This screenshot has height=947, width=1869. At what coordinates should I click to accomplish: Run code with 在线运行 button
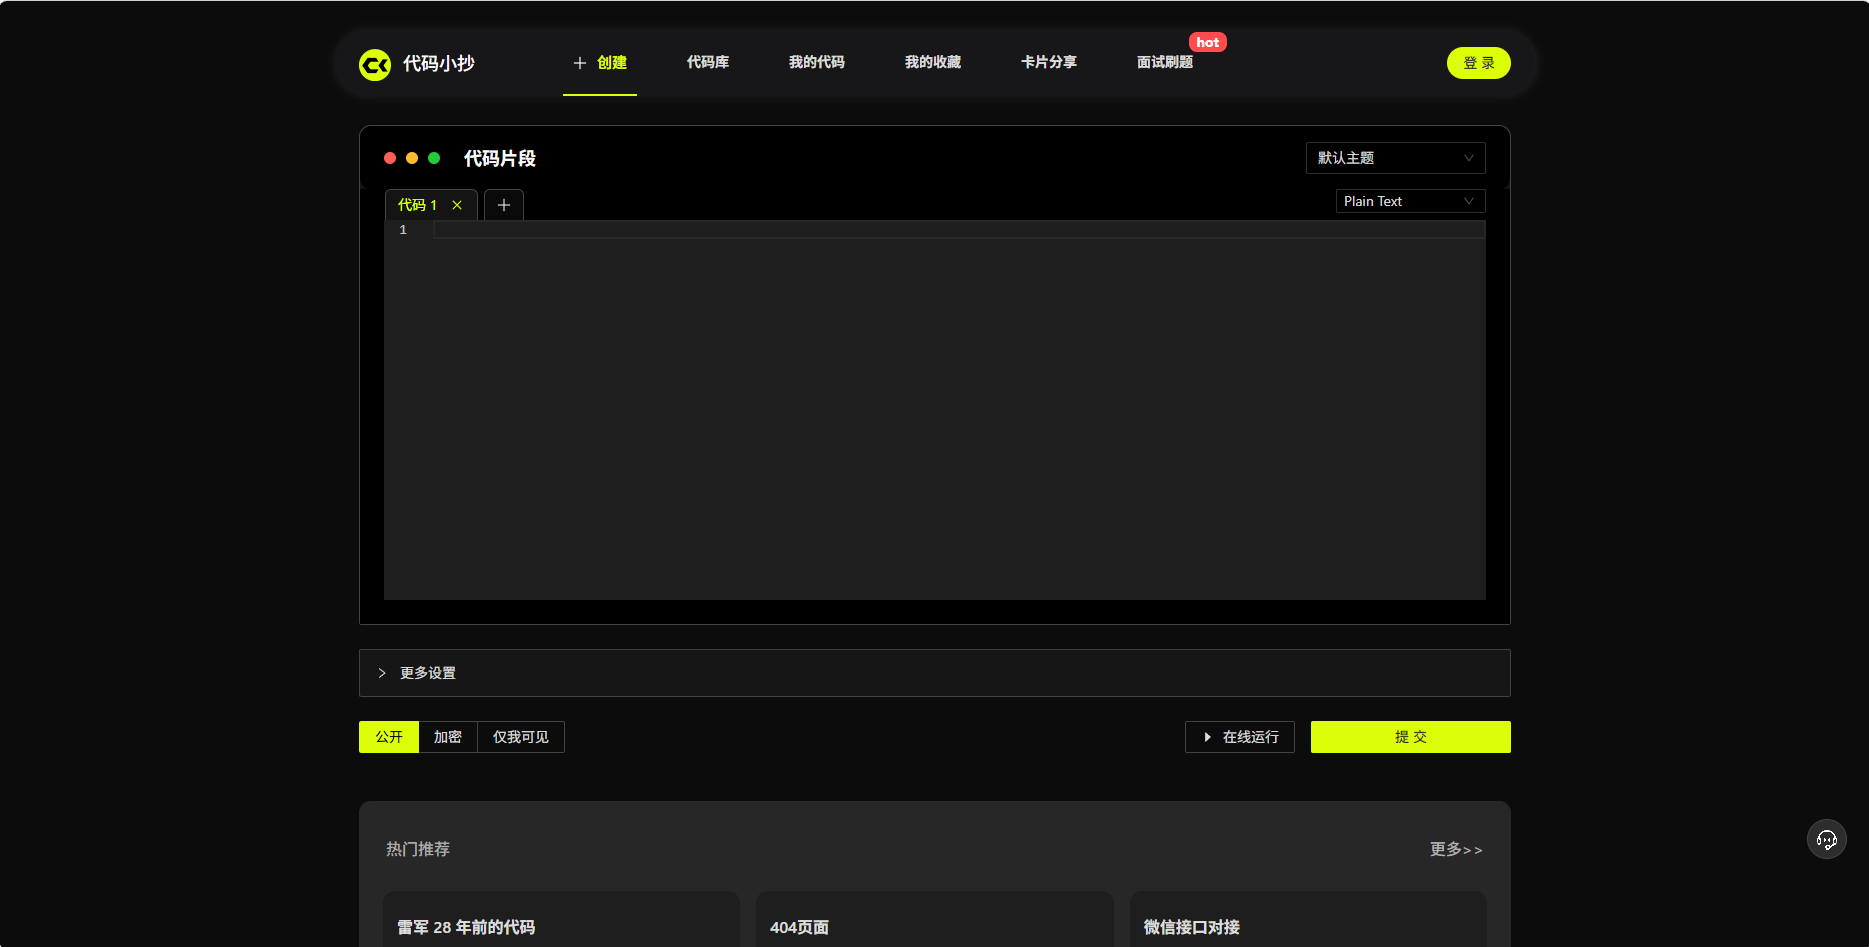(x=1240, y=737)
